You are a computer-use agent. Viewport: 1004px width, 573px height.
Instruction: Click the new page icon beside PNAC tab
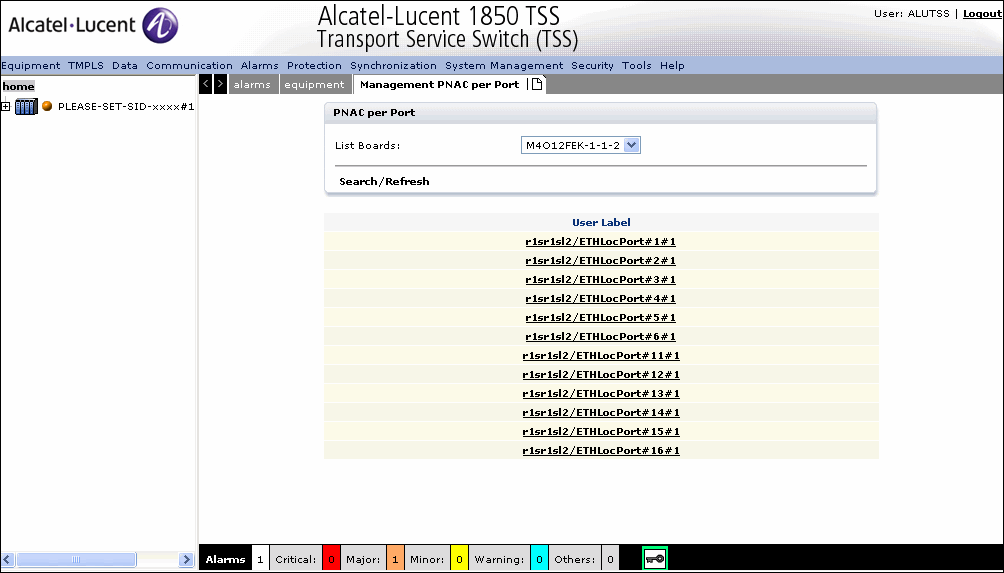click(537, 84)
